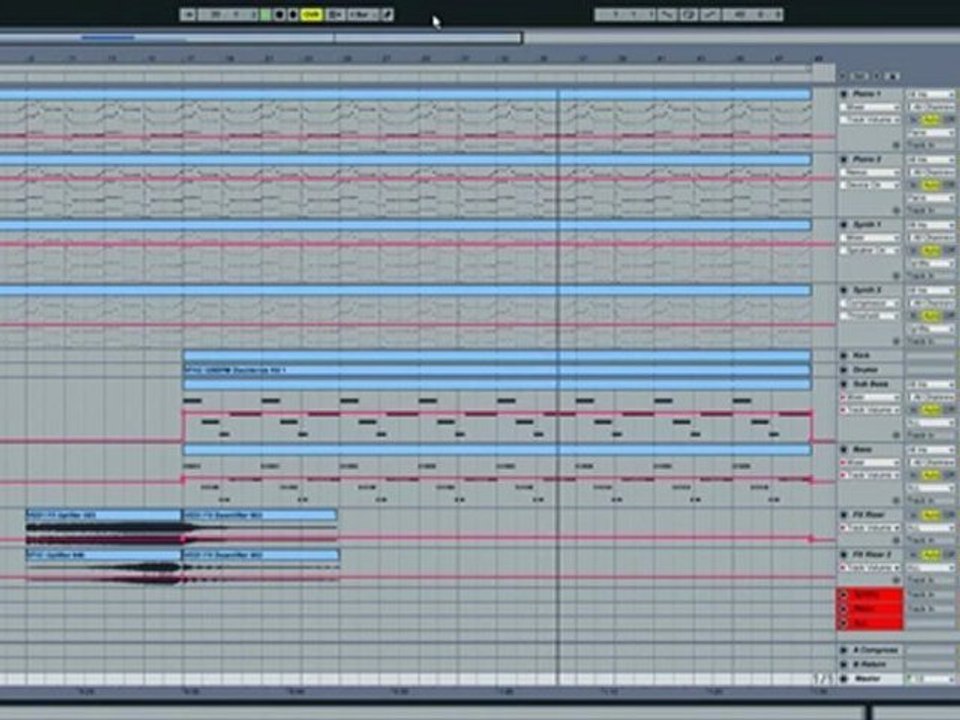Open Piano 1 All Ins input dropdown

click(931, 95)
